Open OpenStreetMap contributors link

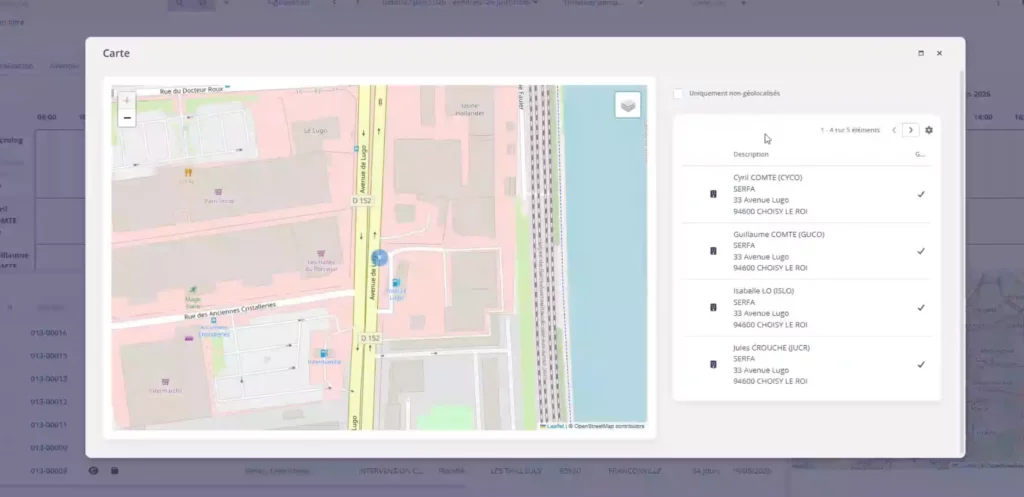(x=609, y=426)
